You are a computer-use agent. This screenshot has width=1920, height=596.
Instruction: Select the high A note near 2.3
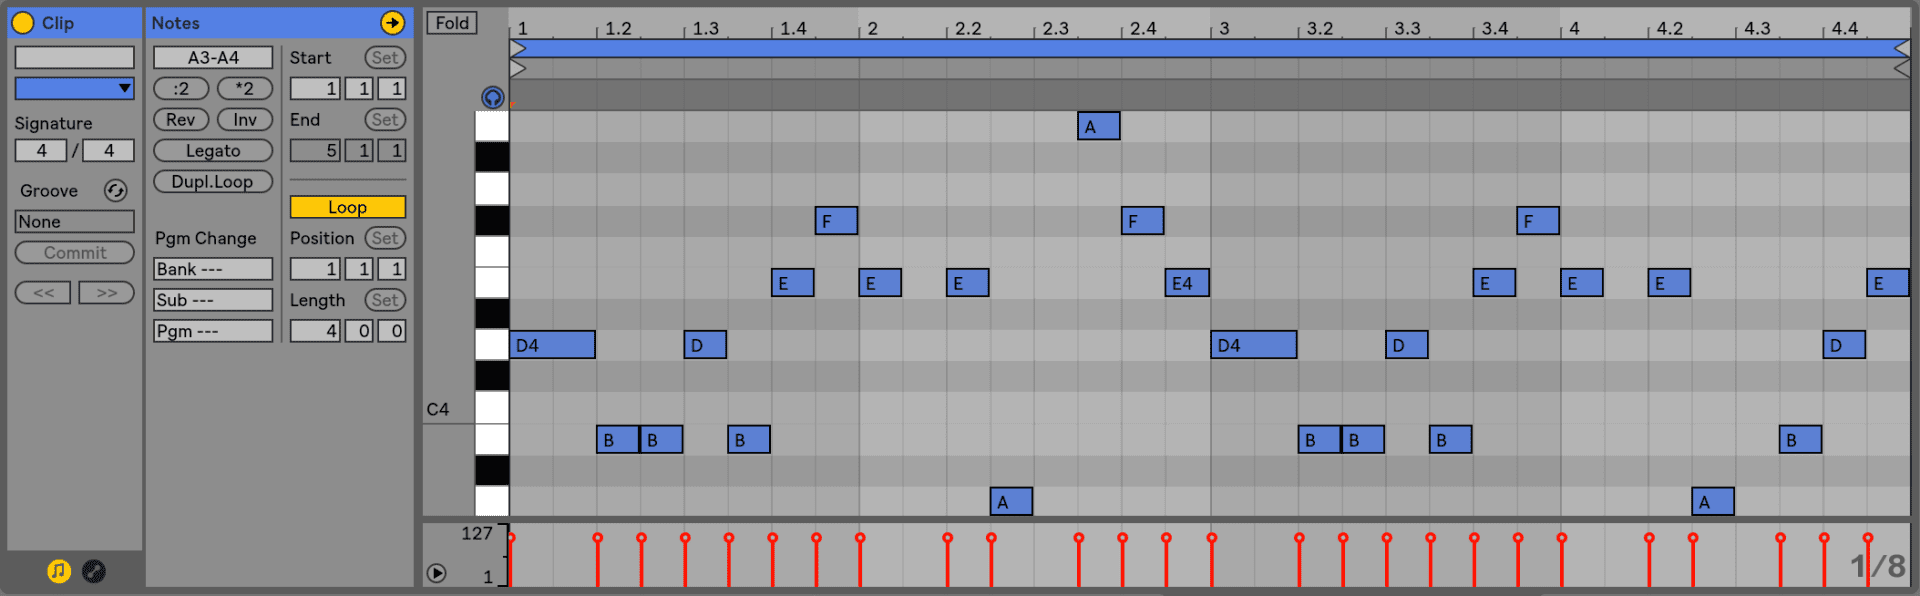tap(1099, 126)
